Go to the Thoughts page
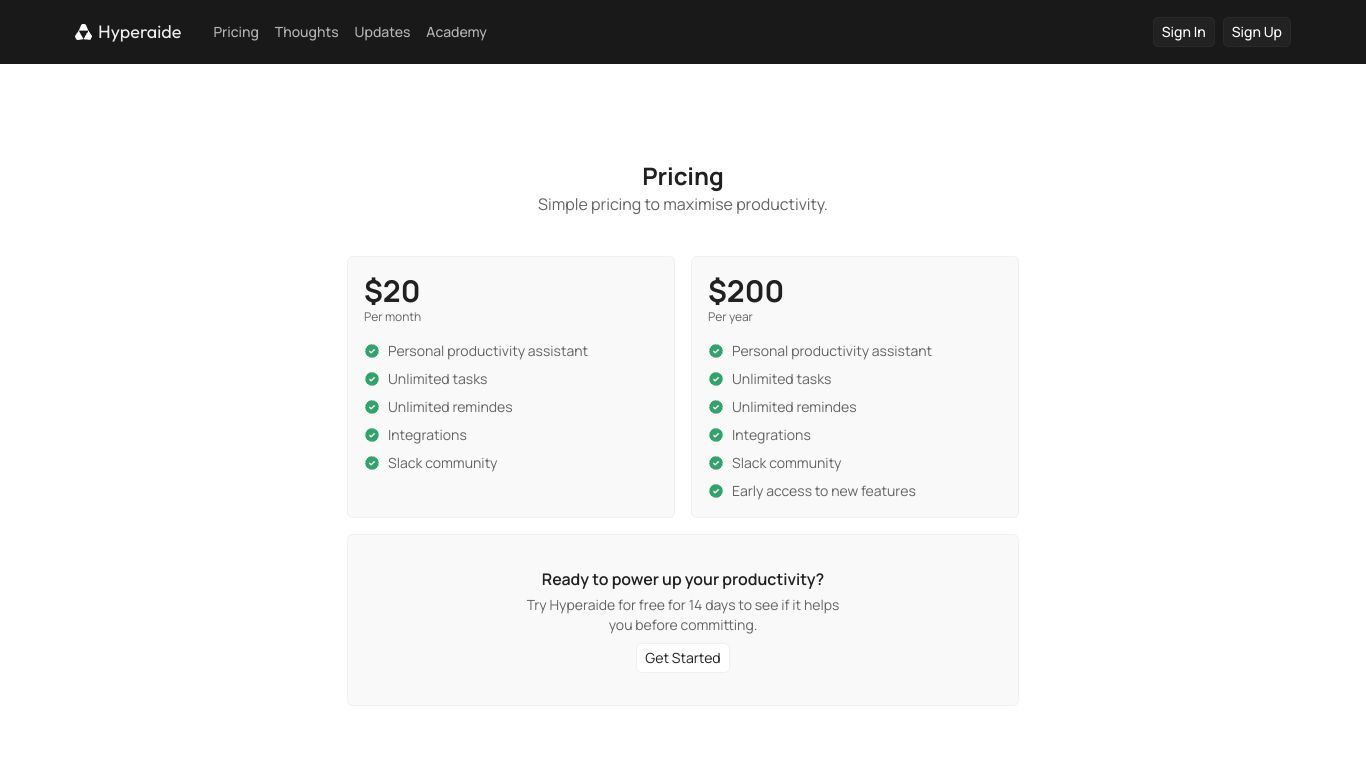This screenshot has width=1366, height=768. click(306, 32)
